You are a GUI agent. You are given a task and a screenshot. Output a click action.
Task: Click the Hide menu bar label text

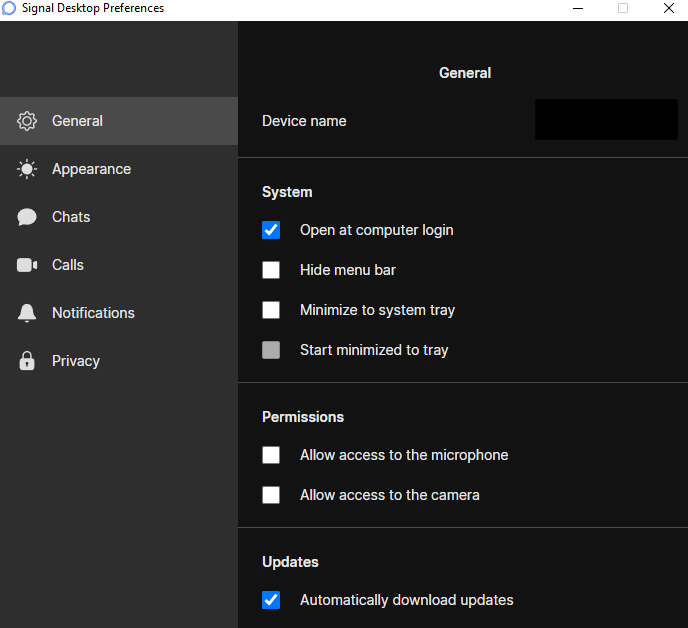[348, 270]
